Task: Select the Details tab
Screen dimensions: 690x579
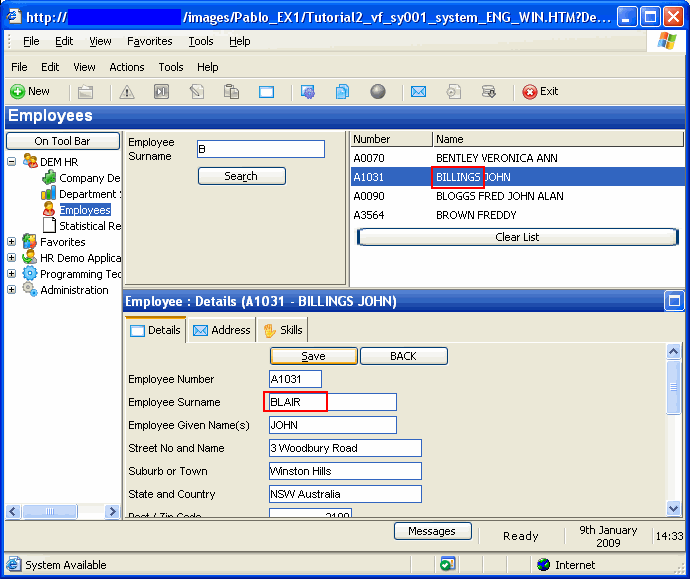Action: tap(155, 330)
